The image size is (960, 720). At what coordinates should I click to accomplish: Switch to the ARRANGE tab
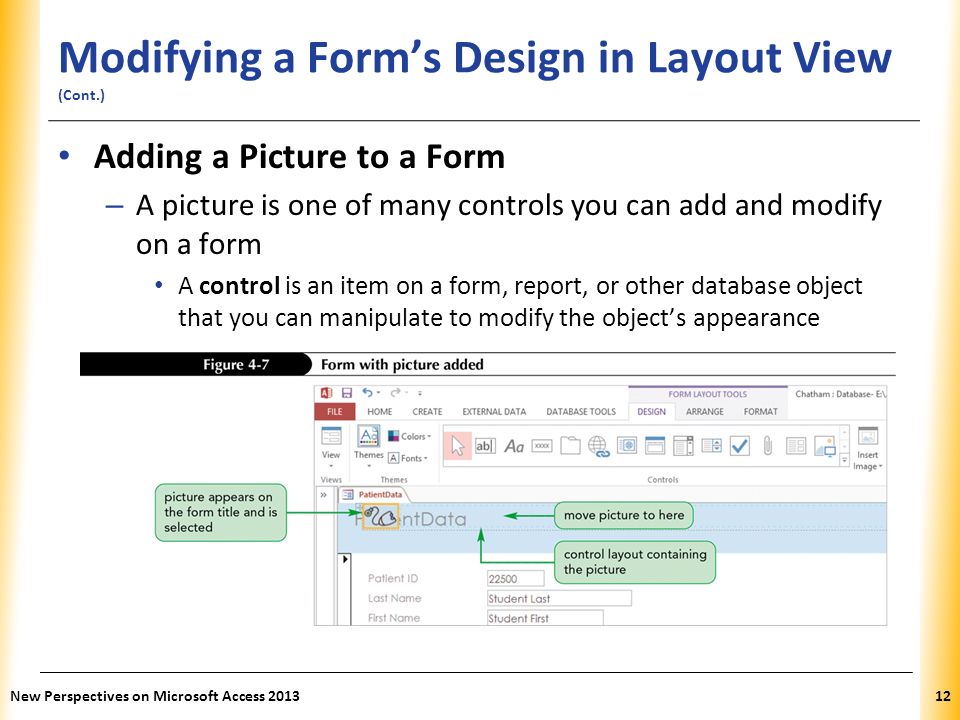pos(705,412)
